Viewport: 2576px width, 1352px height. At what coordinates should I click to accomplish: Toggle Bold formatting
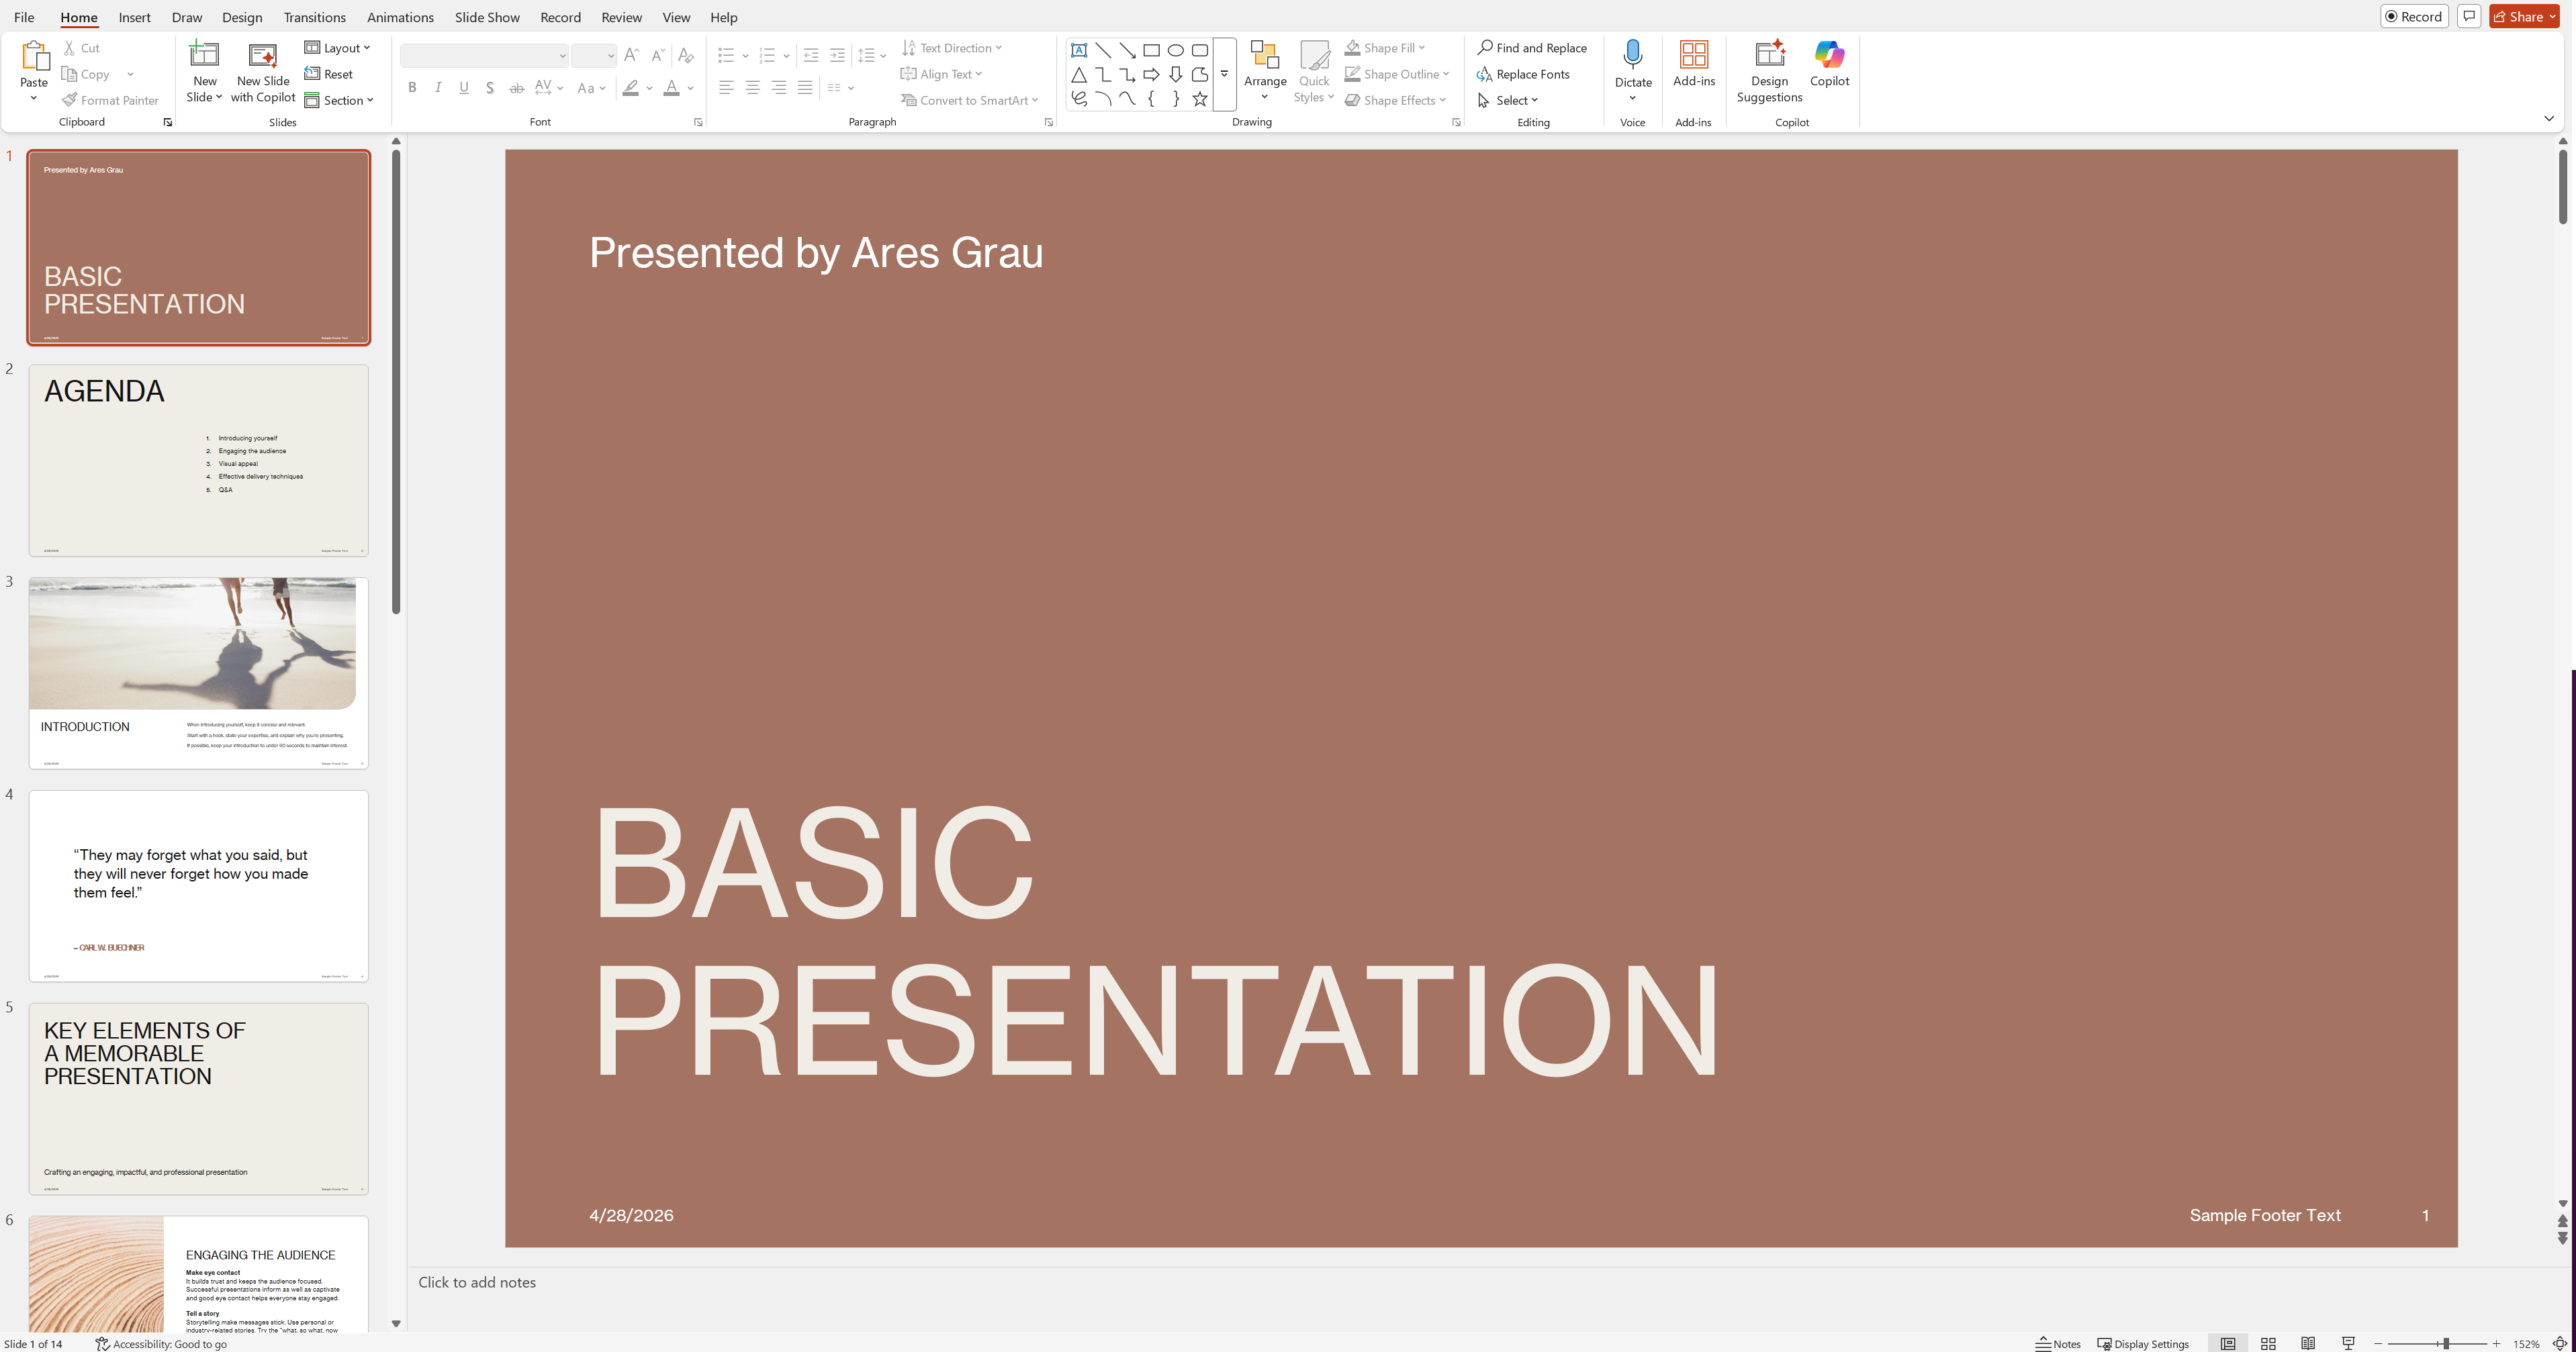click(412, 88)
